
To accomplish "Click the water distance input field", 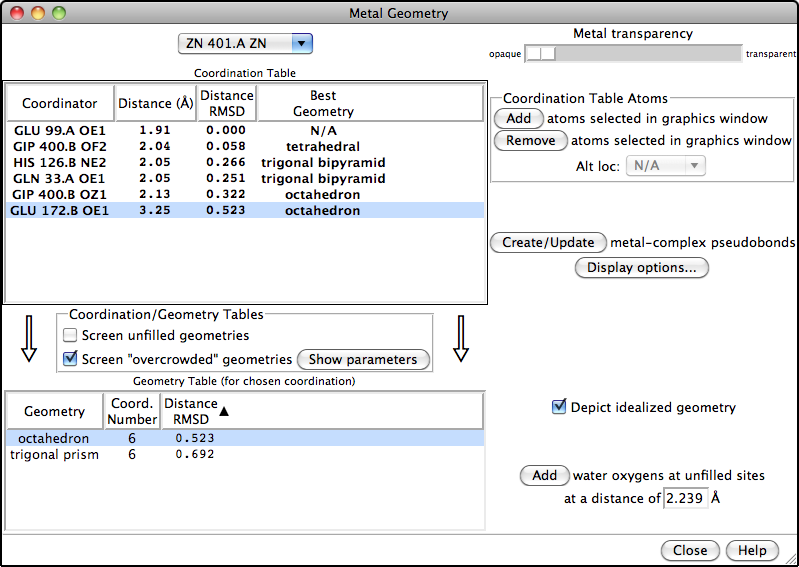I will tap(685, 498).
